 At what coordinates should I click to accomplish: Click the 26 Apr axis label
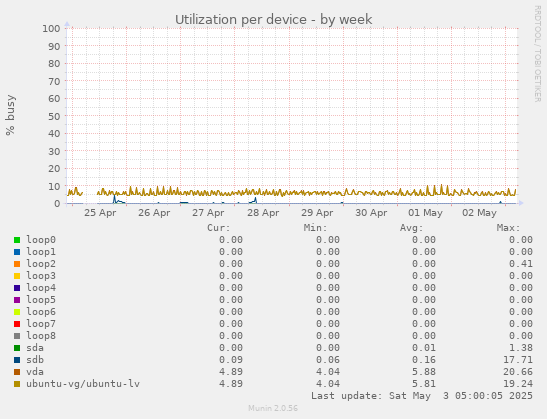[154, 213]
